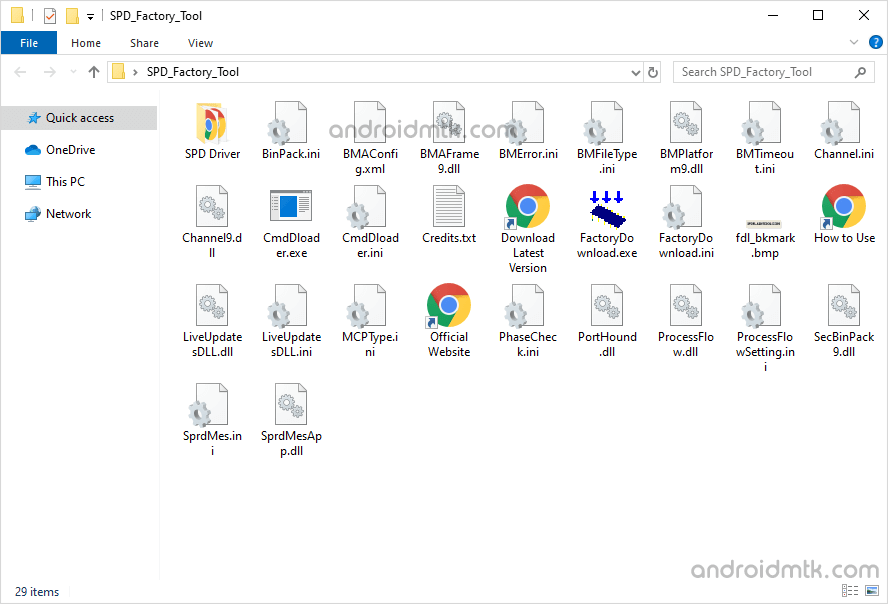Viewport: 888px width, 604px height.
Task: Select the BMAConfig.xml file
Action: (x=370, y=139)
